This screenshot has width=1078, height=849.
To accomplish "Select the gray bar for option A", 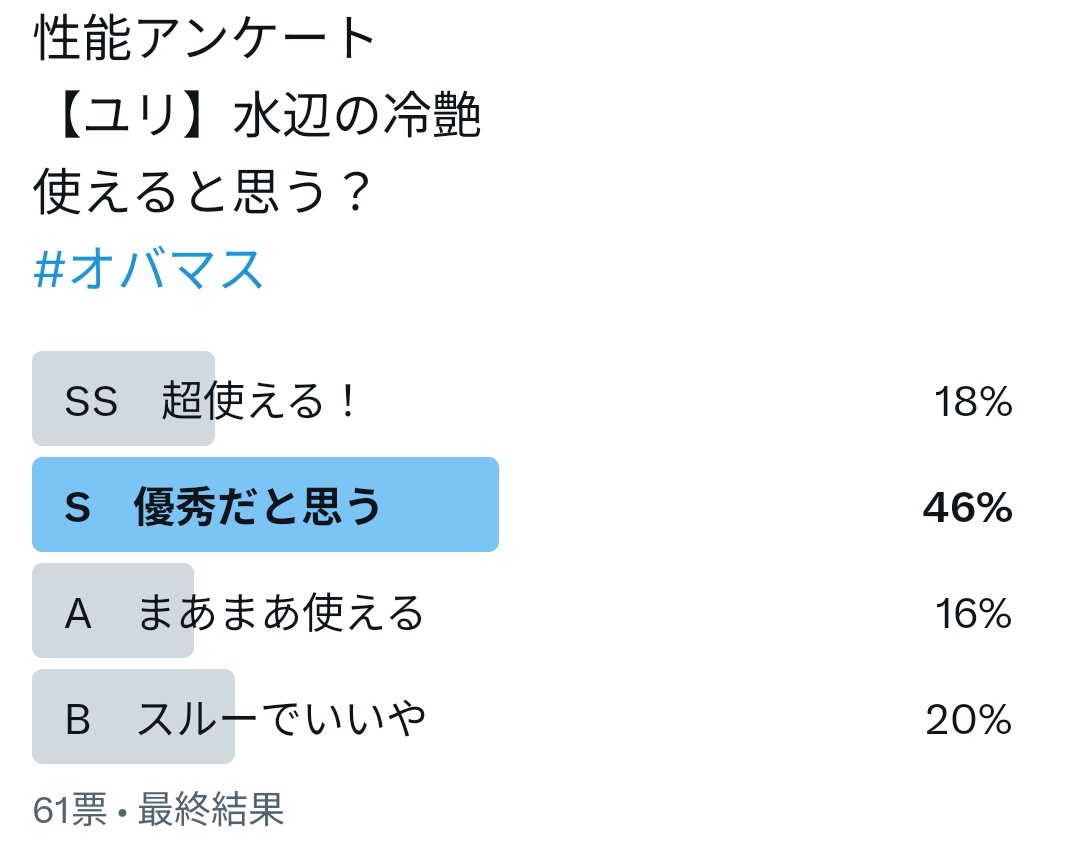I will [113, 610].
